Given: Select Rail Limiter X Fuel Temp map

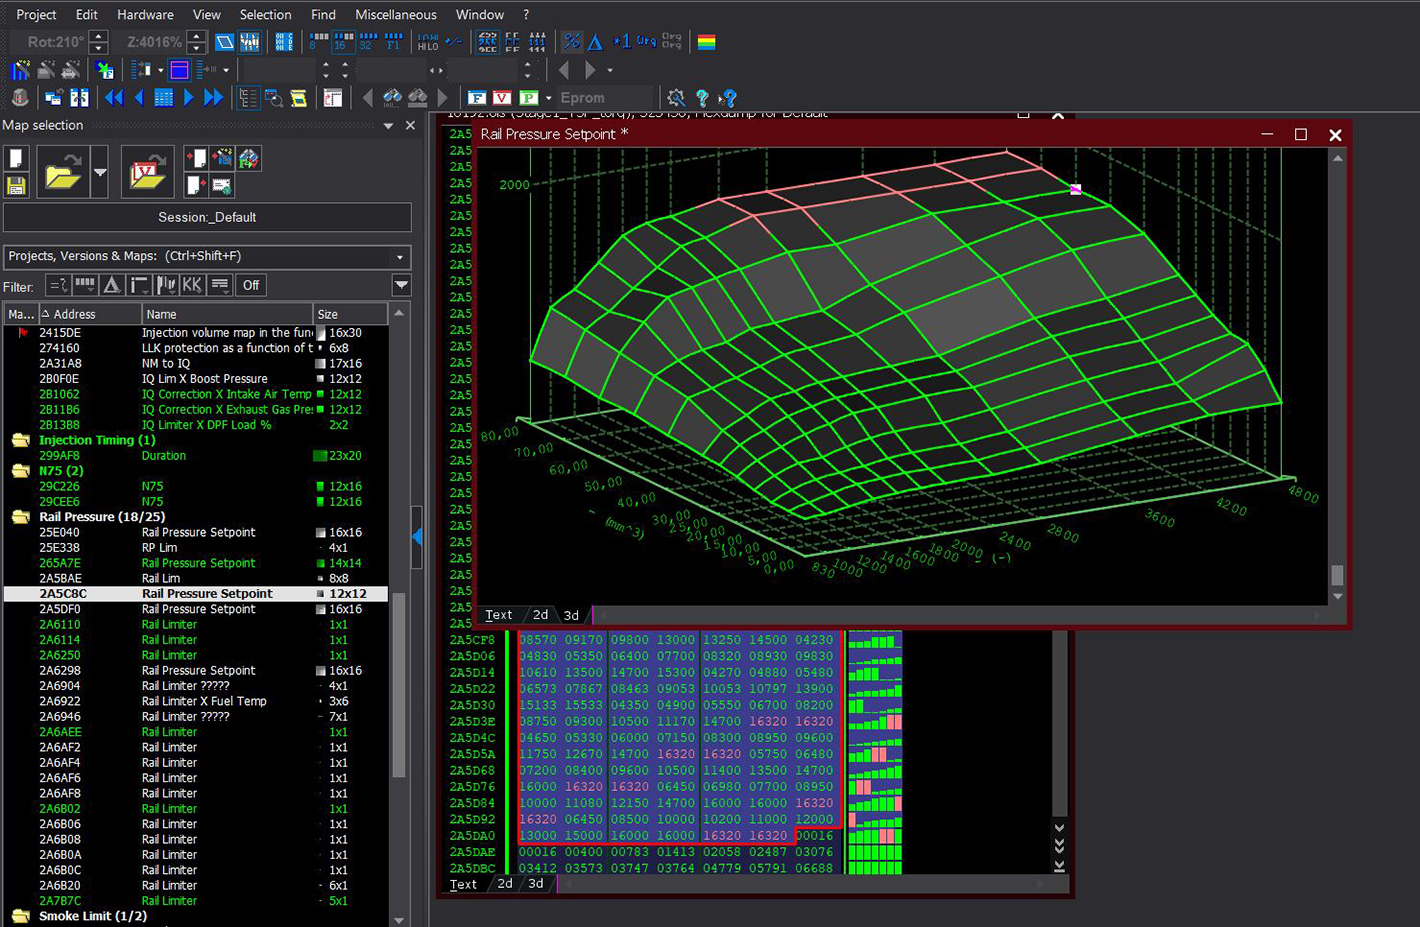Looking at the screenshot, I should click(204, 701).
